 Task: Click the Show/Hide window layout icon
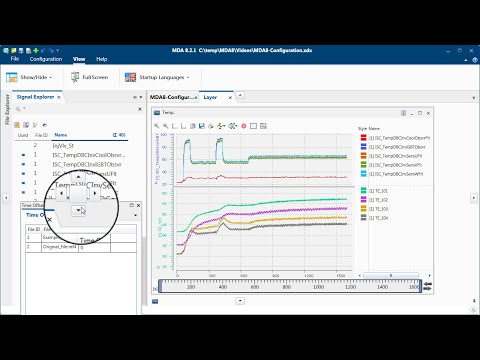[x=12, y=77]
